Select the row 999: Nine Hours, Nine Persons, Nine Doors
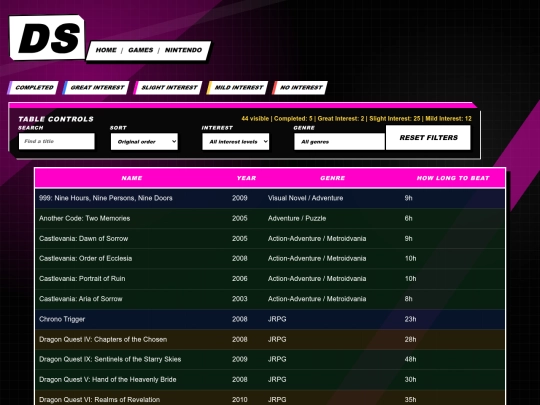The image size is (540, 405). pos(270,198)
